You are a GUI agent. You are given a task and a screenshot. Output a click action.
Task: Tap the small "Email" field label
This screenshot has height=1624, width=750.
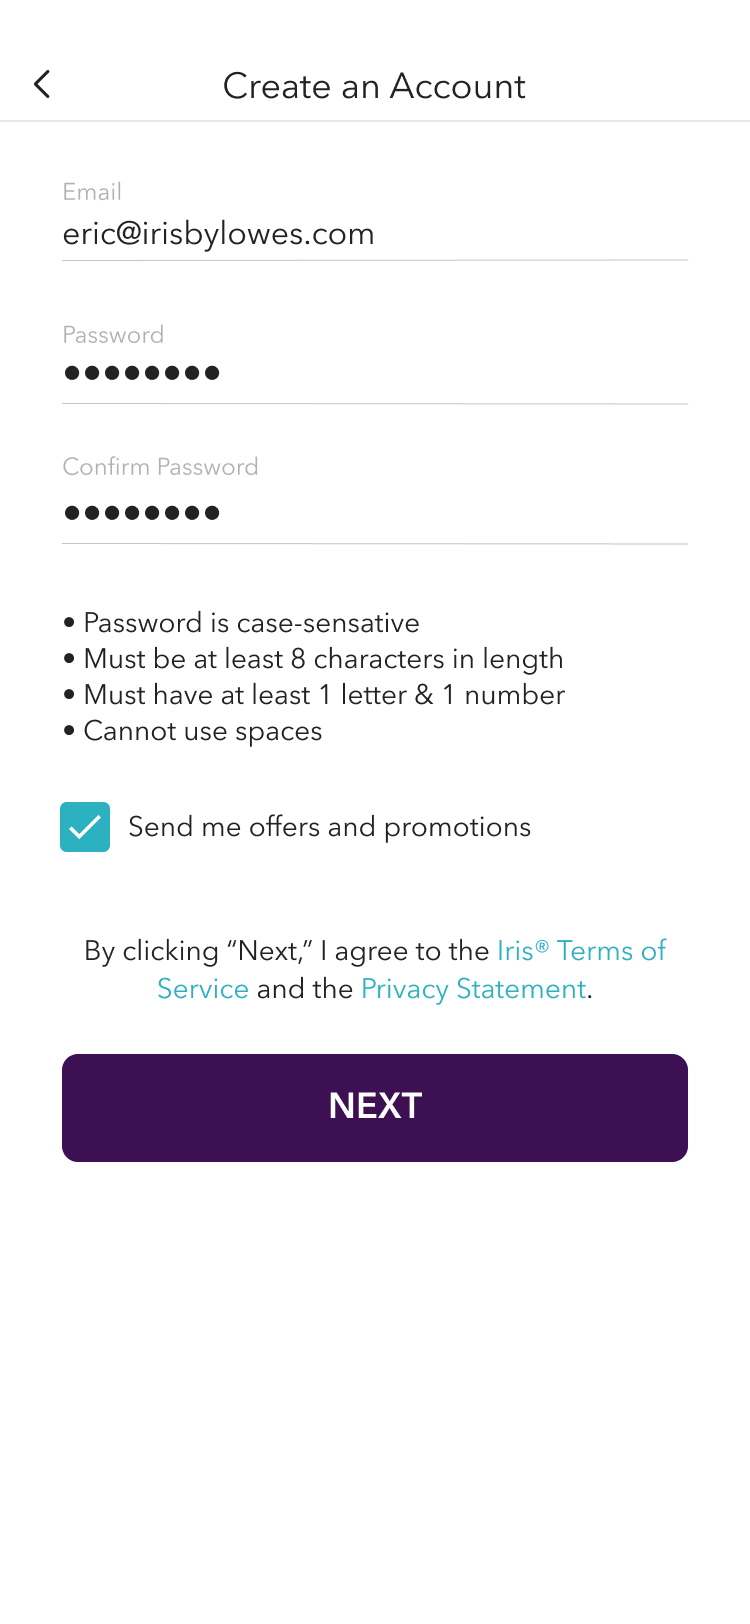pos(92,192)
